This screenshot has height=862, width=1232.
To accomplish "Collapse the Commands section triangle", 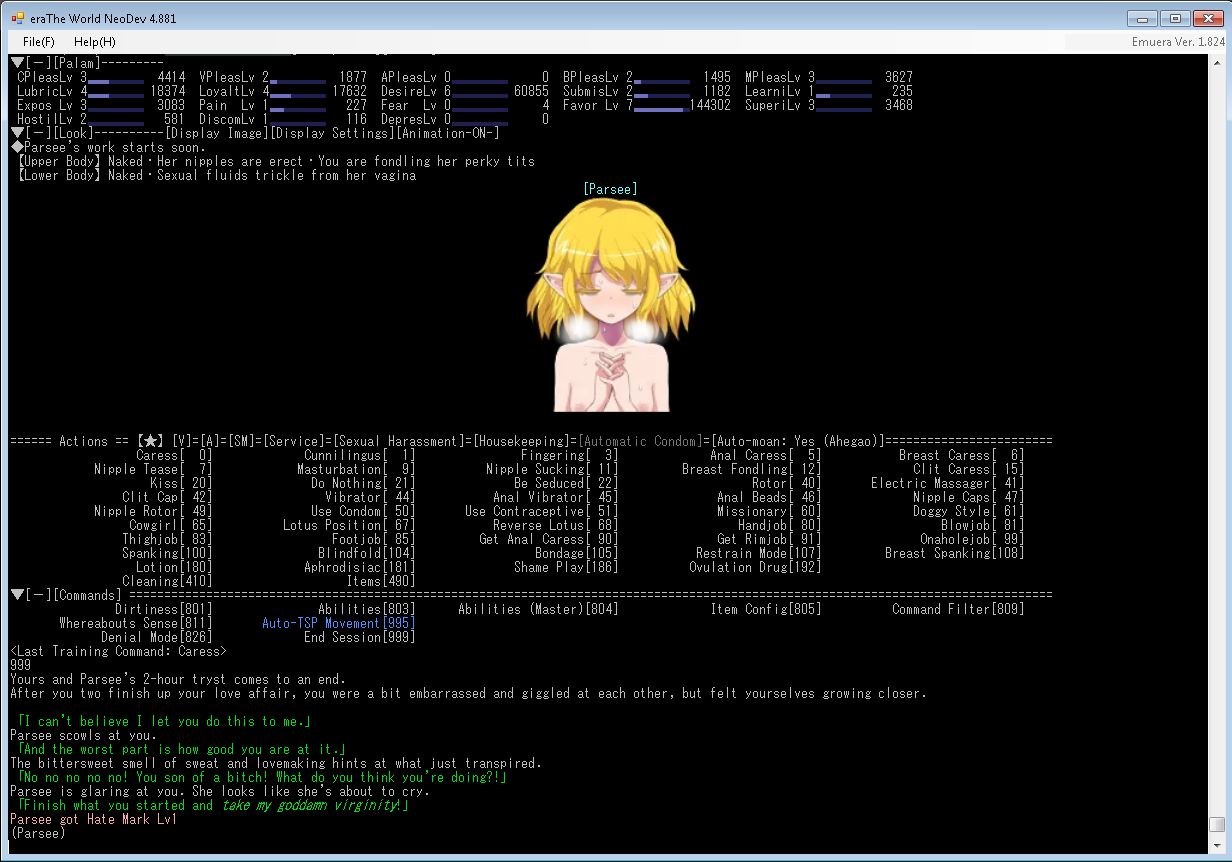I will (17, 595).
